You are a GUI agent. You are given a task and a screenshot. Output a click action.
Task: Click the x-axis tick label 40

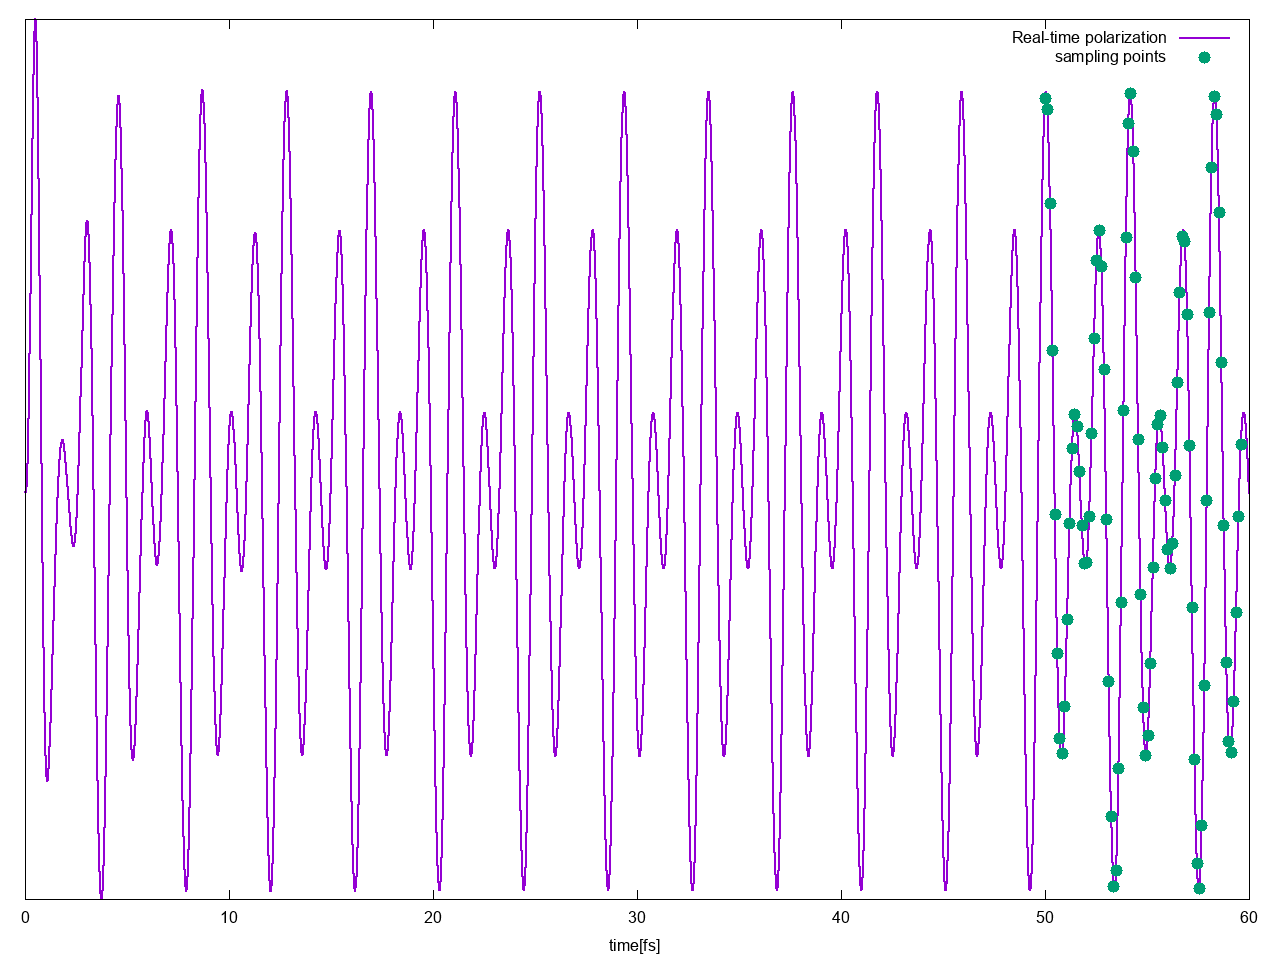click(x=841, y=917)
